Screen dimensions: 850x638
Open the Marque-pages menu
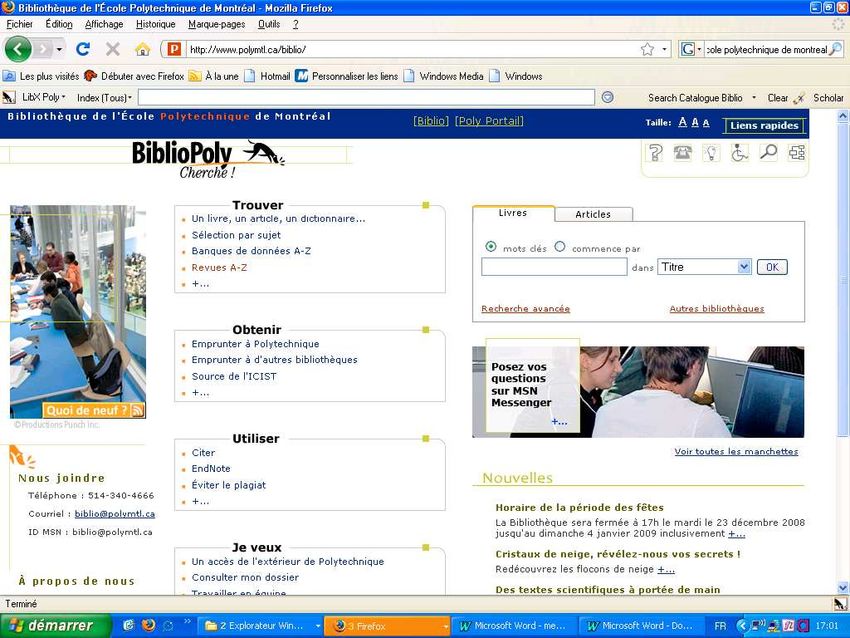(x=216, y=24)
